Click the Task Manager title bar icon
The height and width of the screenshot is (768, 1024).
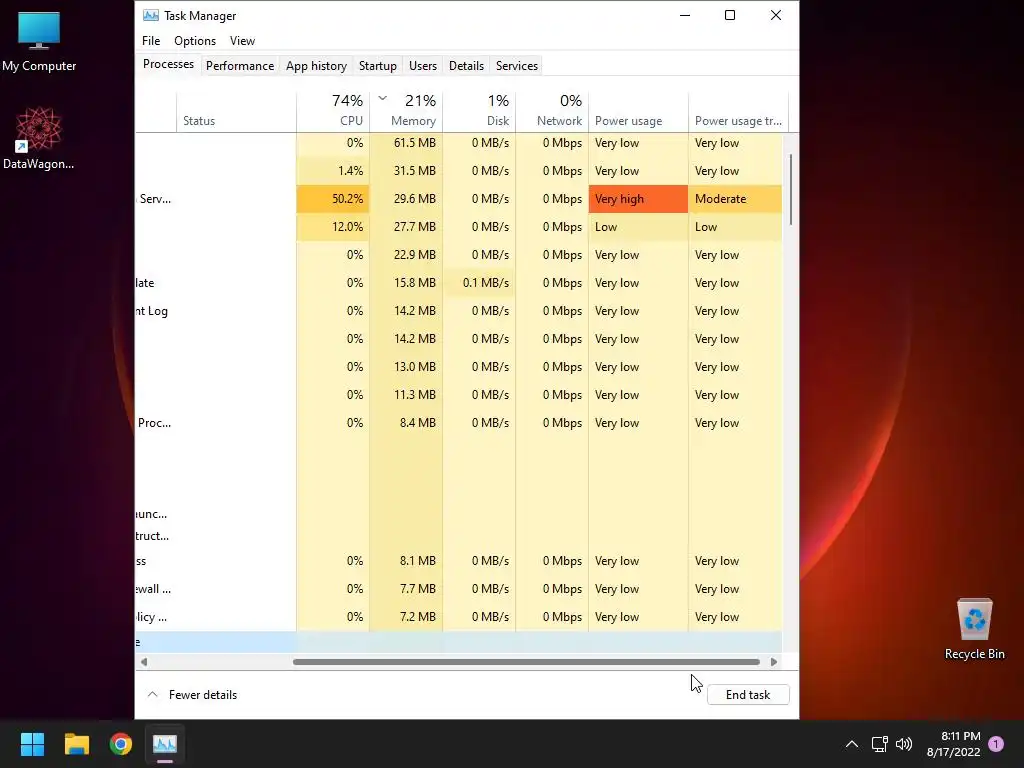click(151, 15)
